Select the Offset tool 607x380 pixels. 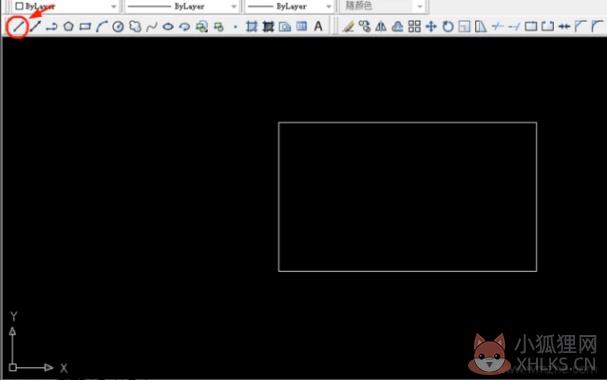(x=398, y=27)
